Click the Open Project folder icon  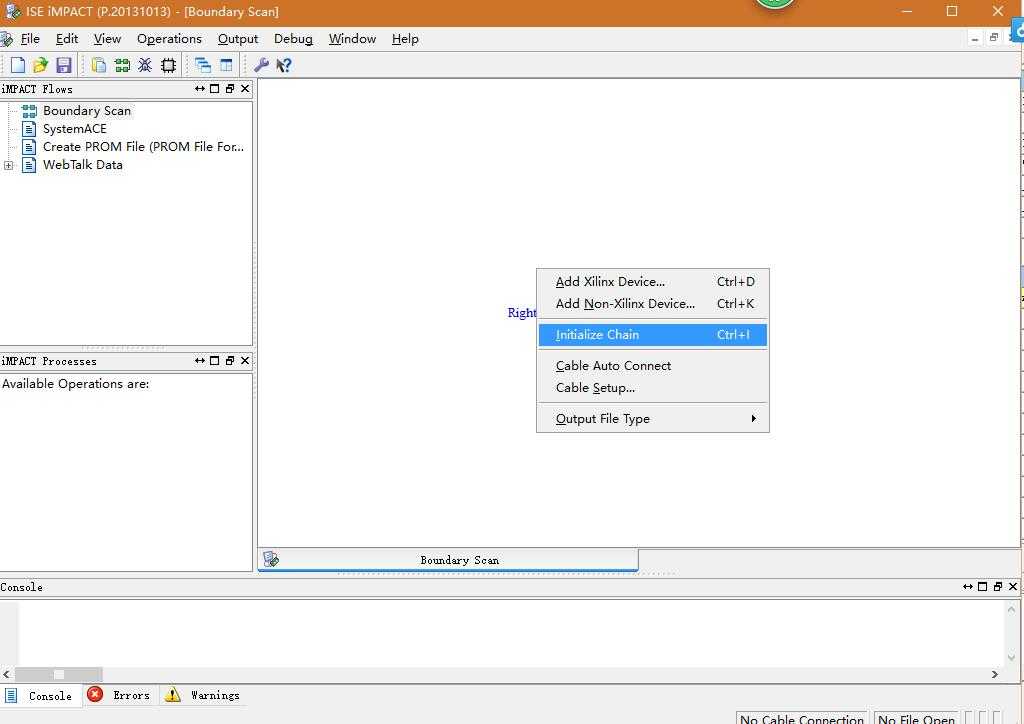coord(40,65)
